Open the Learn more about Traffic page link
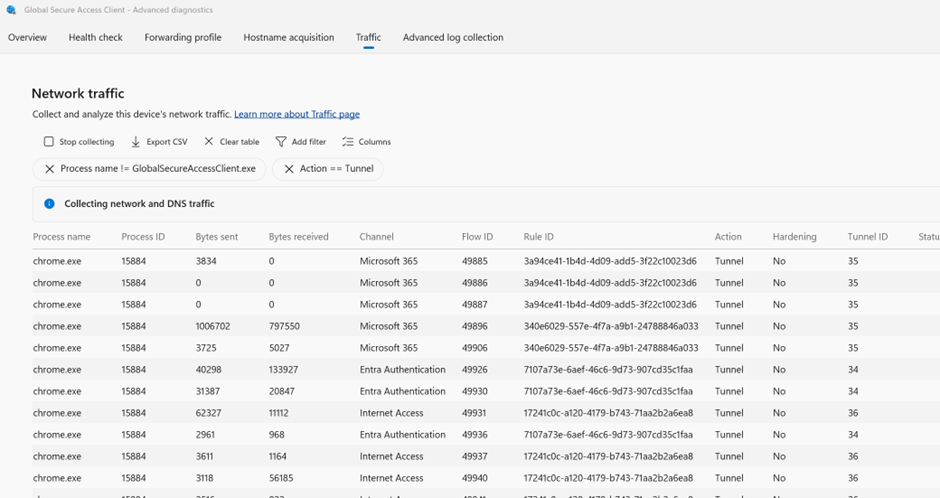 point(297,115)
